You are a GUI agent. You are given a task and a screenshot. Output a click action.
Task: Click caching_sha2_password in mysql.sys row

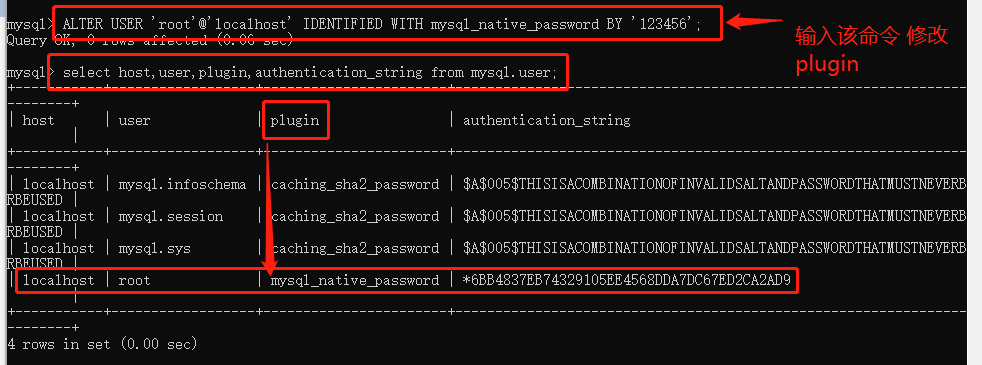(354, 249)
